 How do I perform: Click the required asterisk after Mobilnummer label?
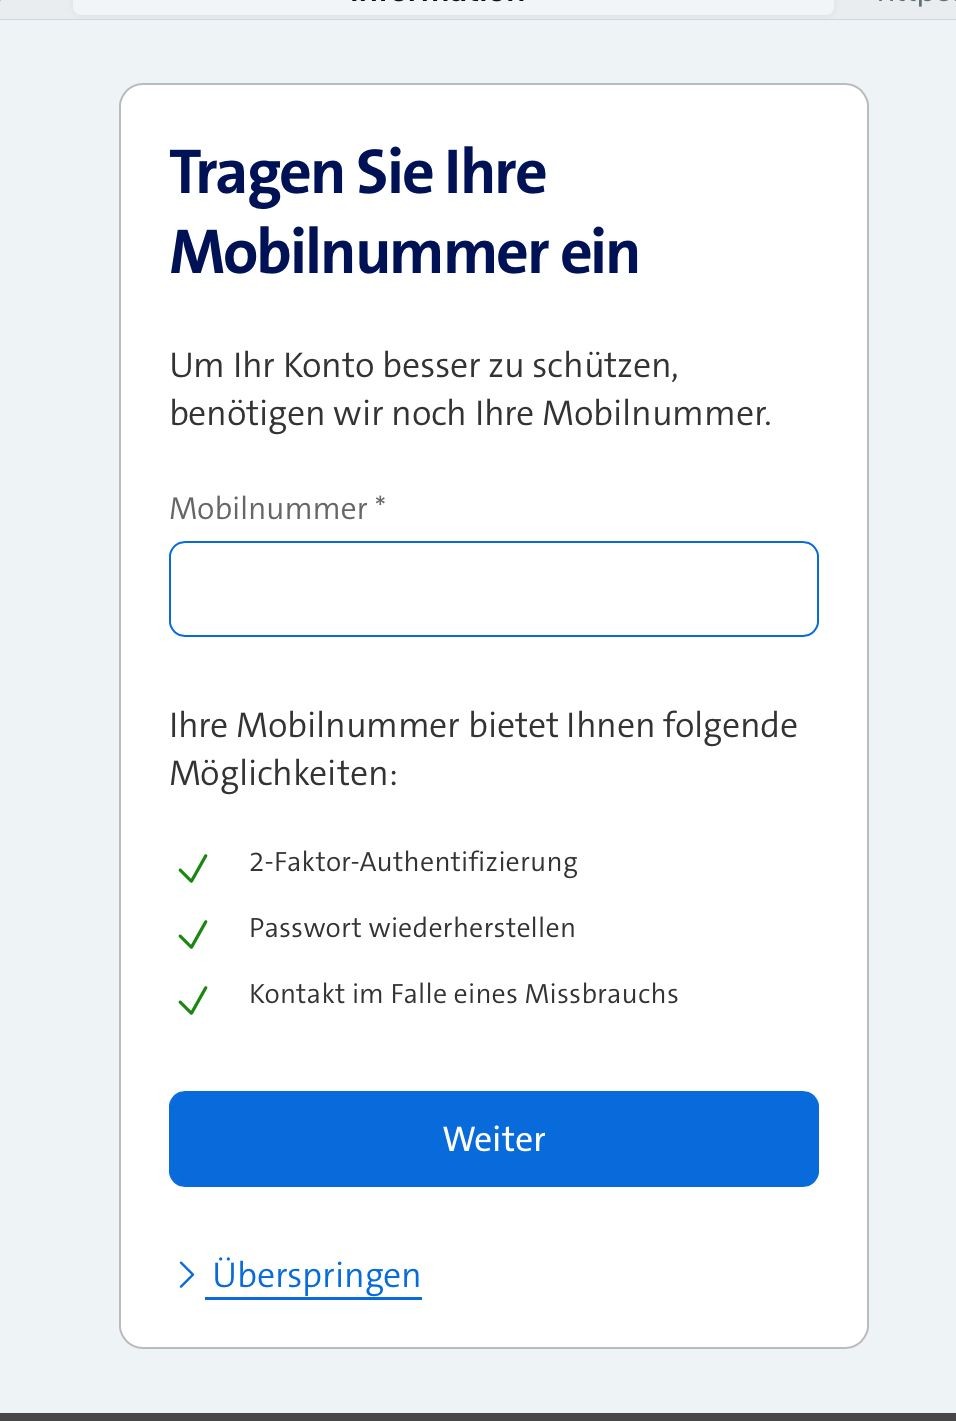[380, 503]
